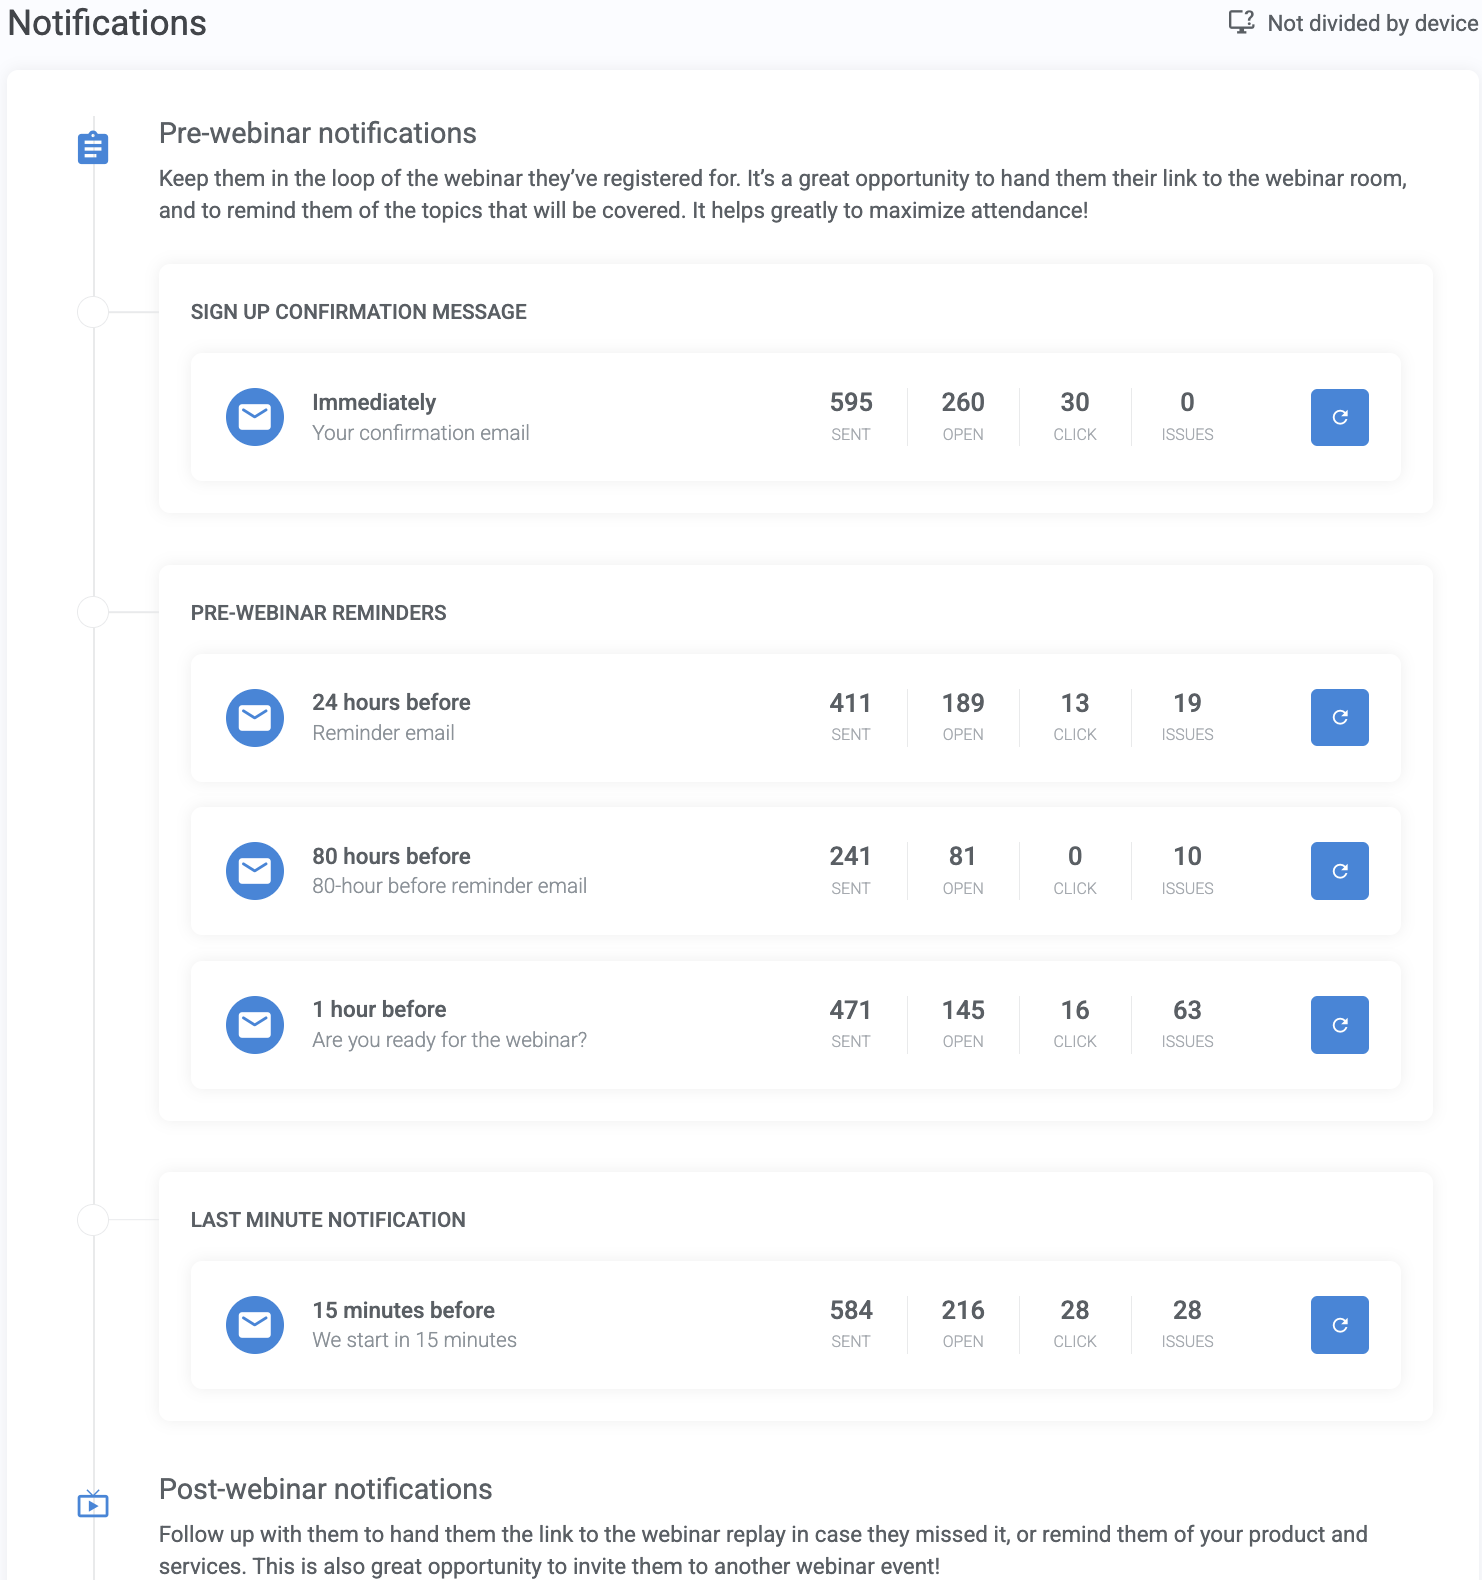Screen dimensions: 1482x1580
Task: Click the mail icon for 80 hours reminder
Action: pos(255,871)
